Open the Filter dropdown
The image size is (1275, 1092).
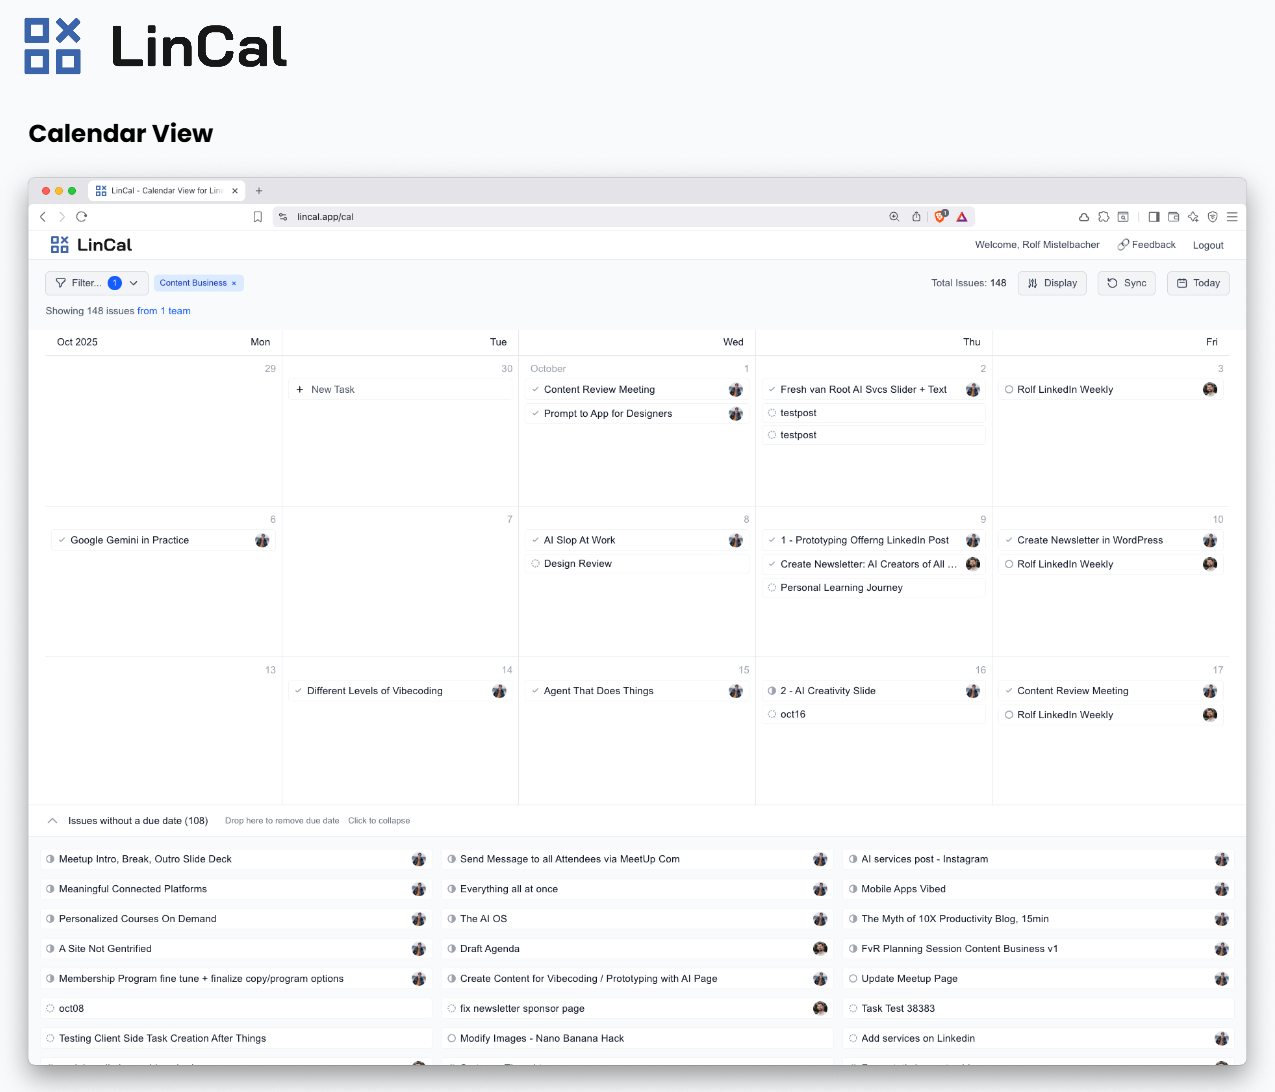coord(96,283)
